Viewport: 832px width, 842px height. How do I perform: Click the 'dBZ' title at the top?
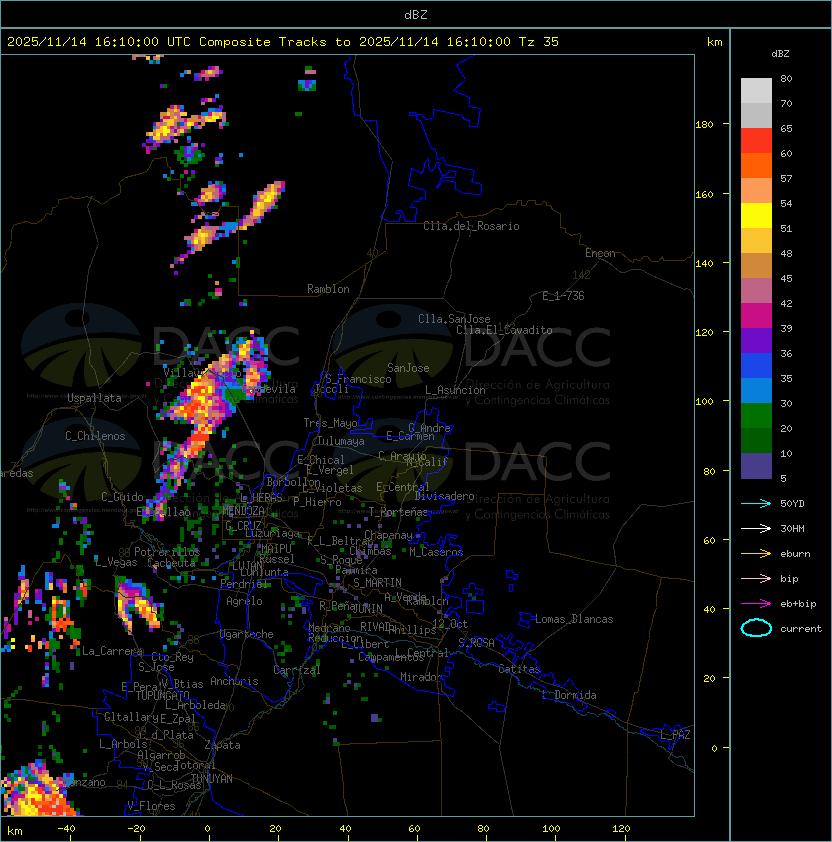click(x=416, y=14)
